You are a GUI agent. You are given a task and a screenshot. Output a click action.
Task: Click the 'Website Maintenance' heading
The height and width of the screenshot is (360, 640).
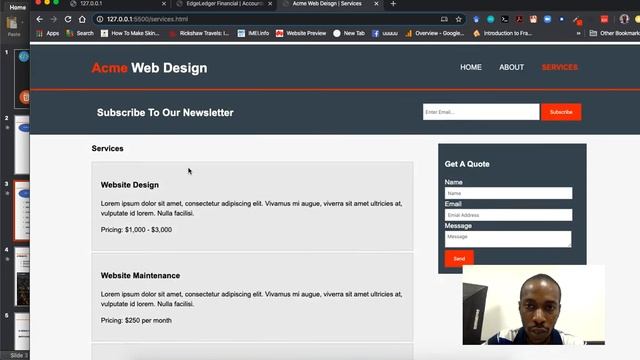pyautogui.click(x=140, y=276)
